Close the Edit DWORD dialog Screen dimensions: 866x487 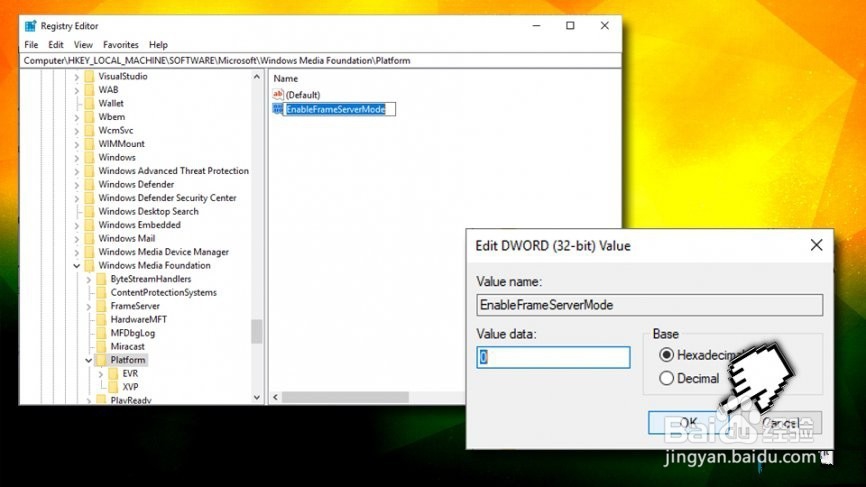(816, 245)
